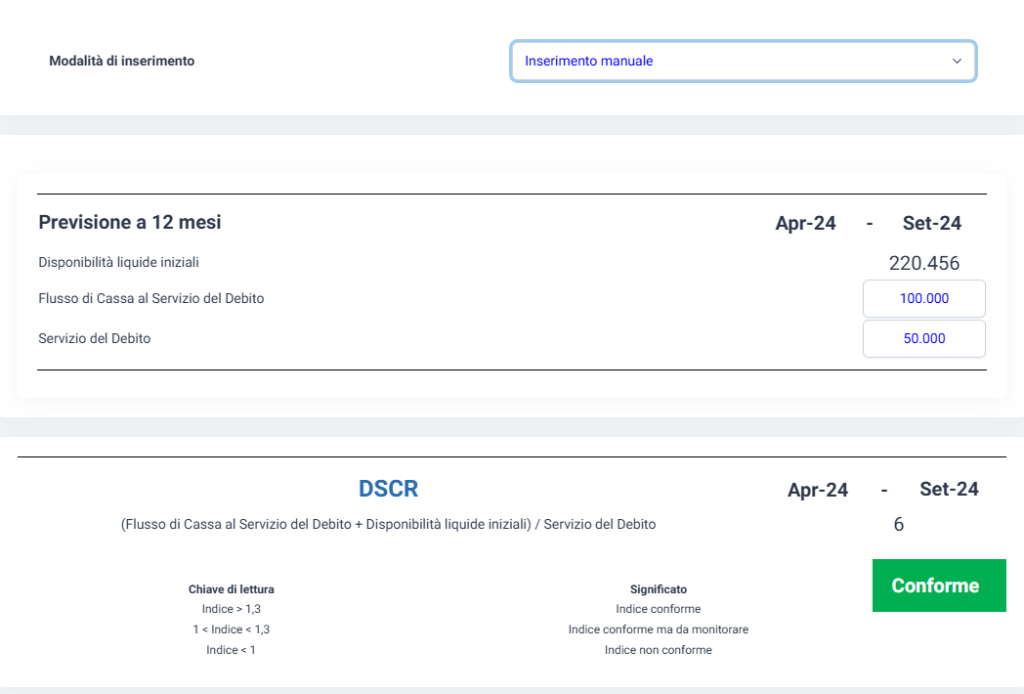The image size is (1024, 694).
Task: Click the Servizio del Debito row label
Action: click(x=94, y=338)
